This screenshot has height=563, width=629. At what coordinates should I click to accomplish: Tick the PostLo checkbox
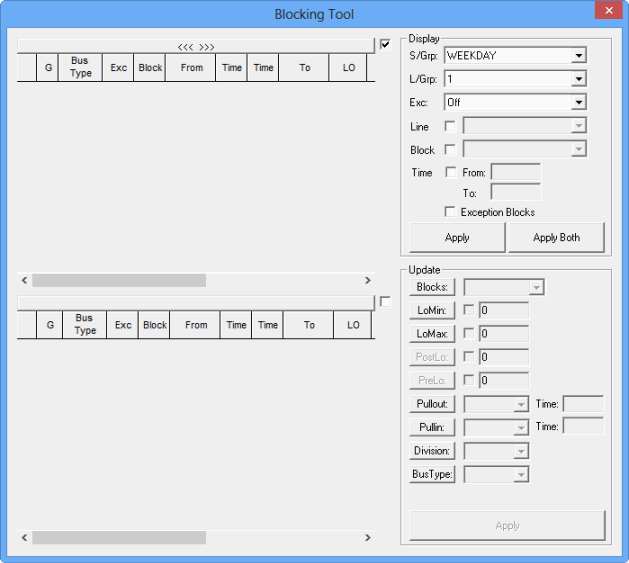pyautogui.click(x=469, y=357)
